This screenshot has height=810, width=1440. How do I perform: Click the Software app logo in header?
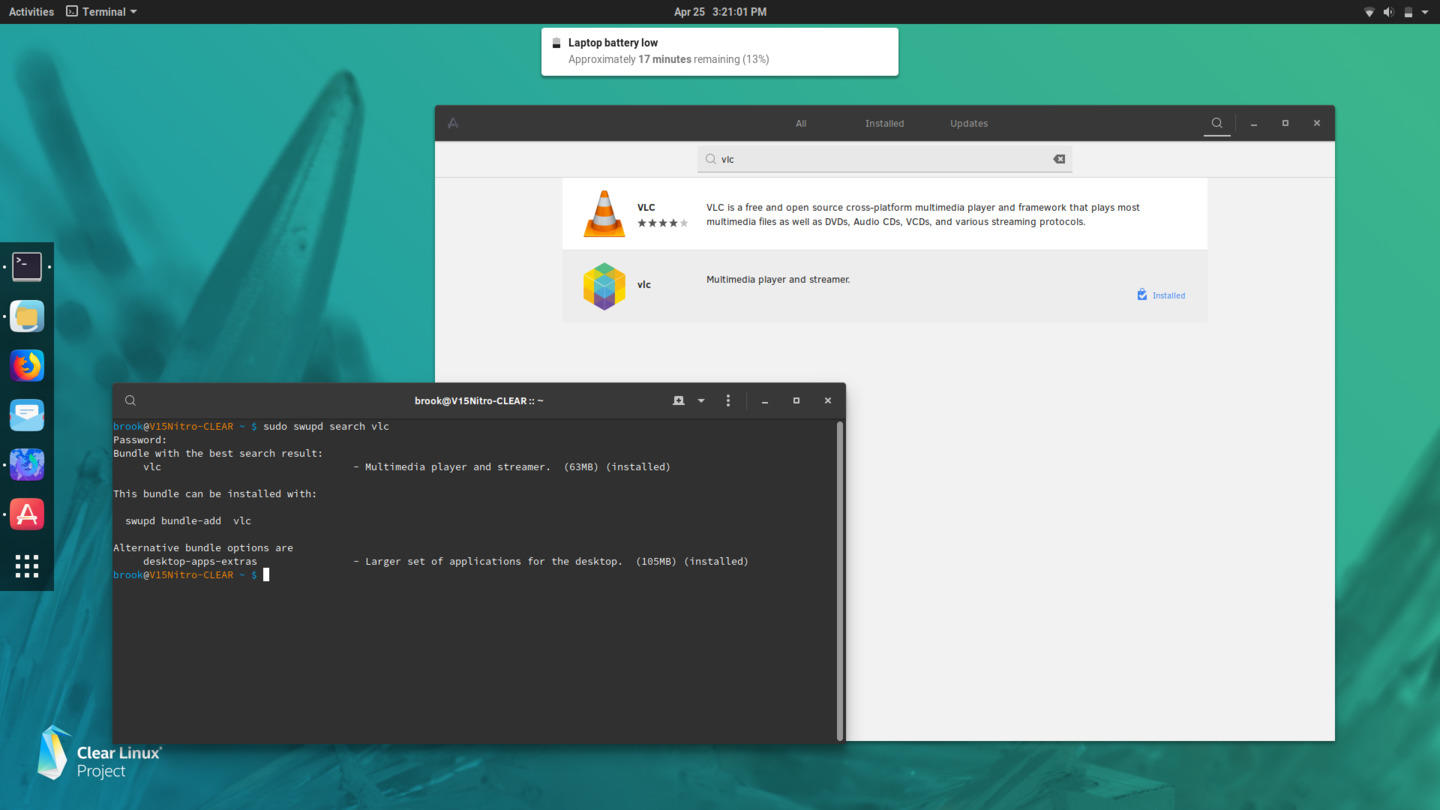point(453,123)
